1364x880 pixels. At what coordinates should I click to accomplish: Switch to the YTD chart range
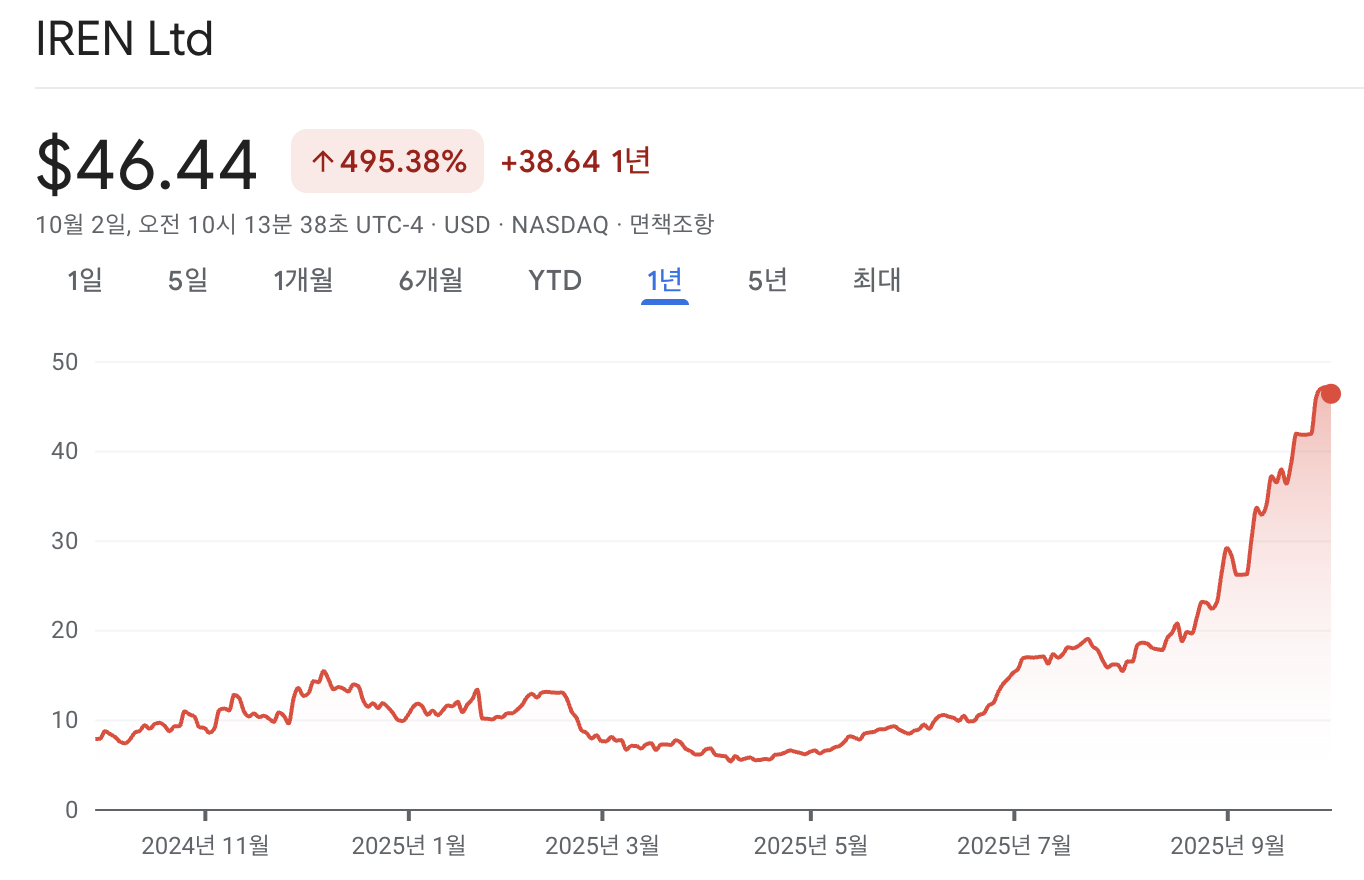coord(555,281)
